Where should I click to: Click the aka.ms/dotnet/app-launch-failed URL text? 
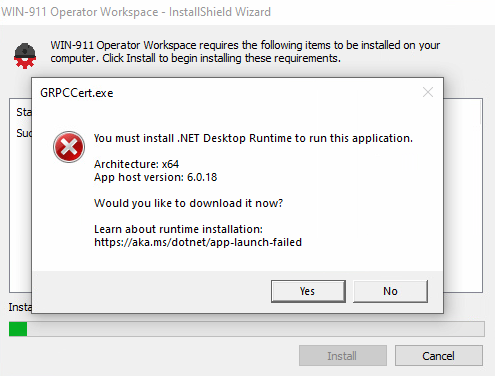[x=198, y=242]
